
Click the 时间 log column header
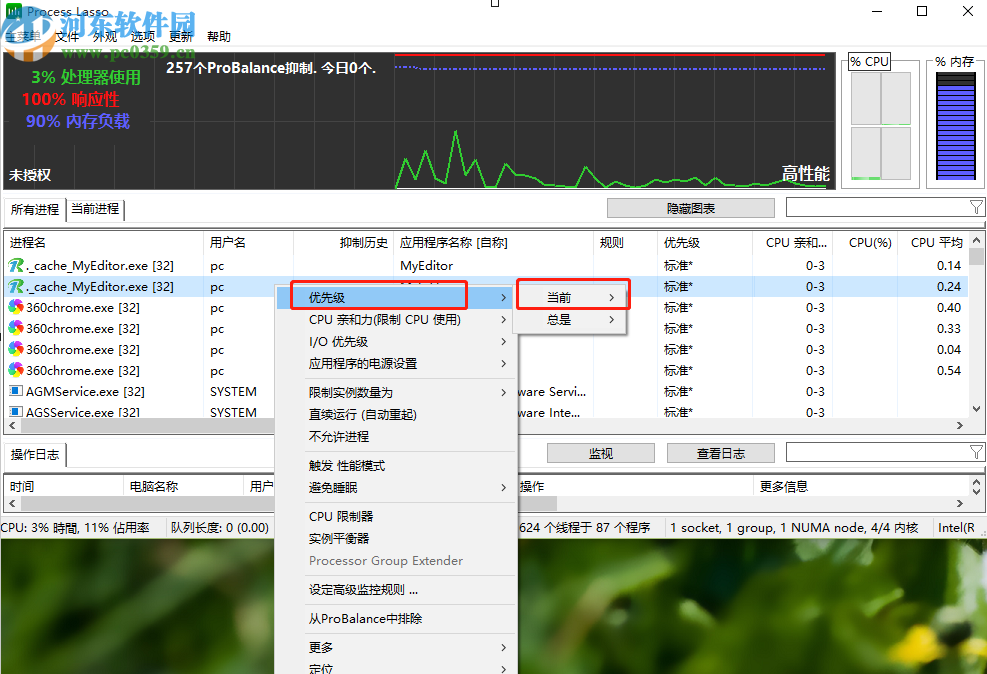(63, 486)
